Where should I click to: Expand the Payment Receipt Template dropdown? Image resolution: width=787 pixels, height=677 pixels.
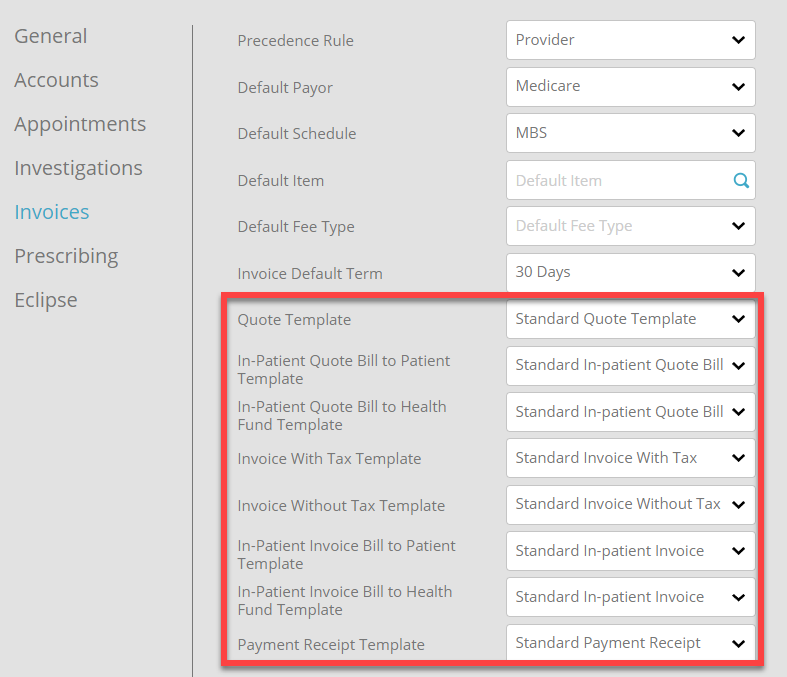tap(630, 643)
